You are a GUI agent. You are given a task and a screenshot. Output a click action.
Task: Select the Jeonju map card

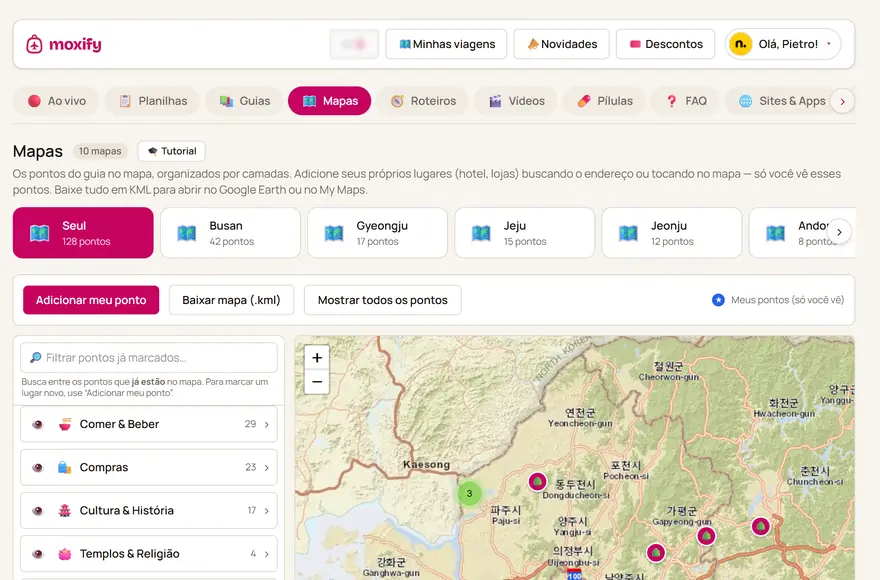[672, 233]
